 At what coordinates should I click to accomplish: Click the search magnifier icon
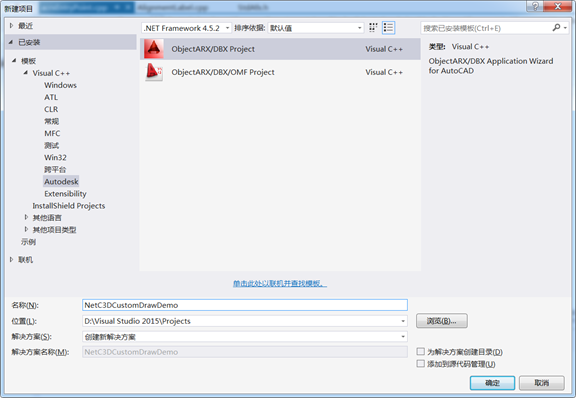556,28
